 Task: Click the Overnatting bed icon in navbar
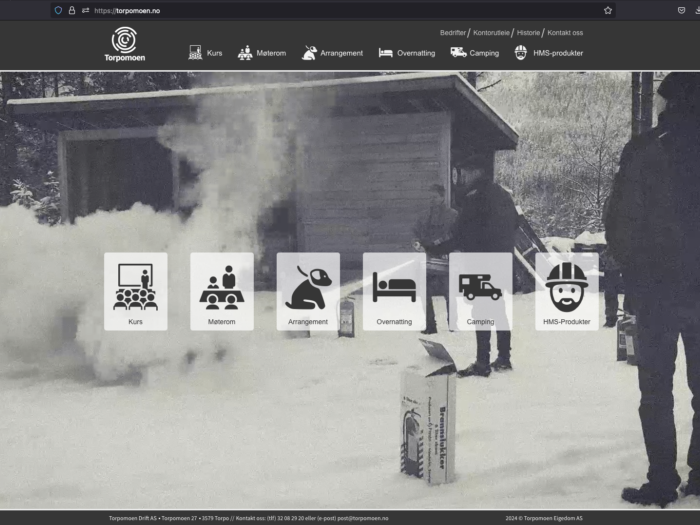(386, 53)
